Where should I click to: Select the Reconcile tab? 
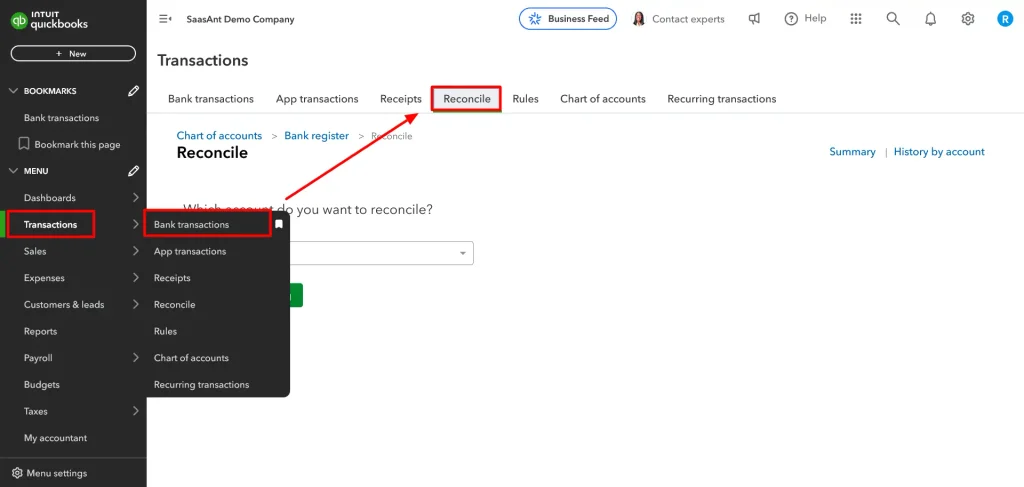466,99
